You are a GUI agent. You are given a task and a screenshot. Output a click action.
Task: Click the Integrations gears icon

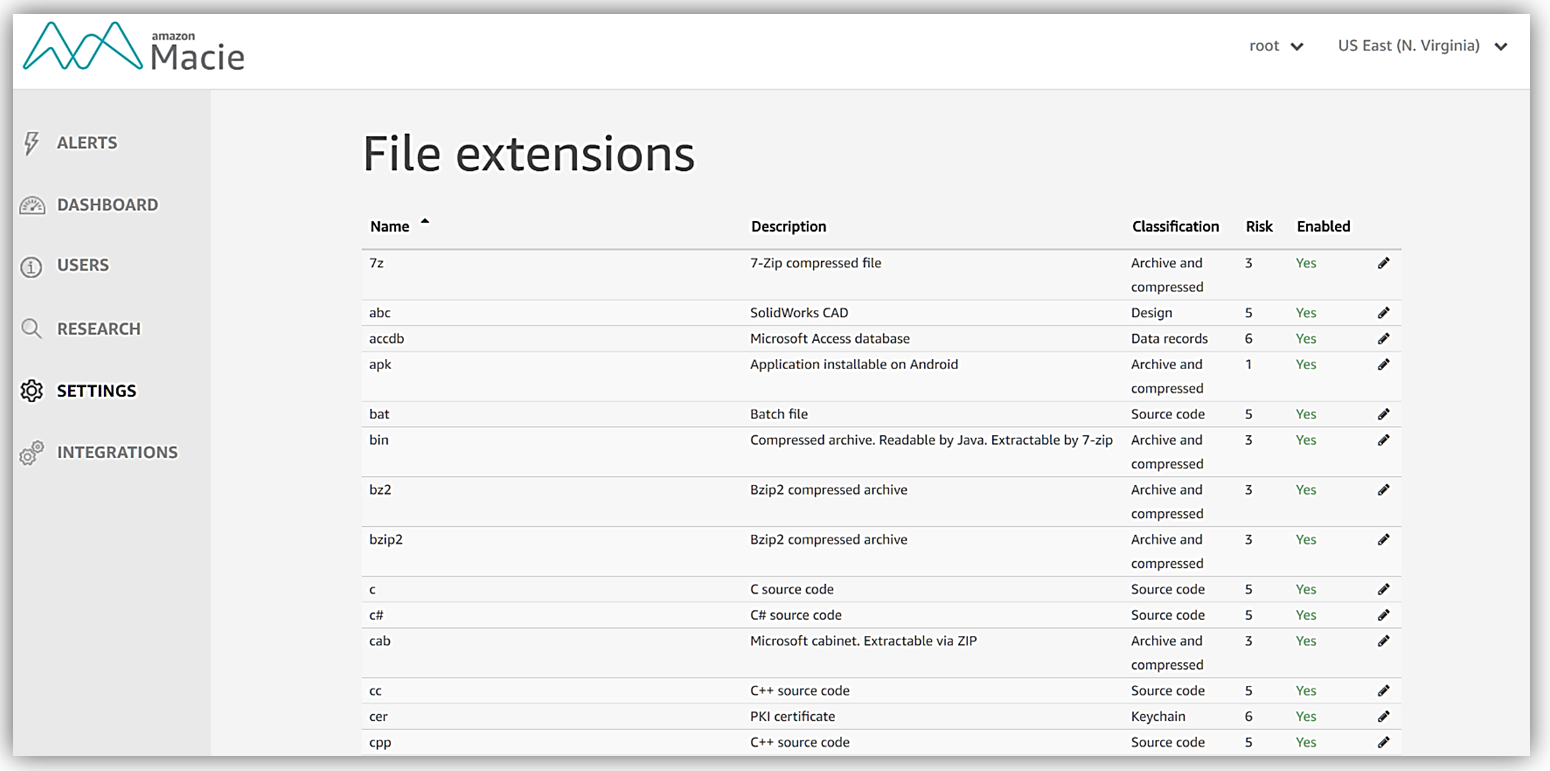pos(32,453)
